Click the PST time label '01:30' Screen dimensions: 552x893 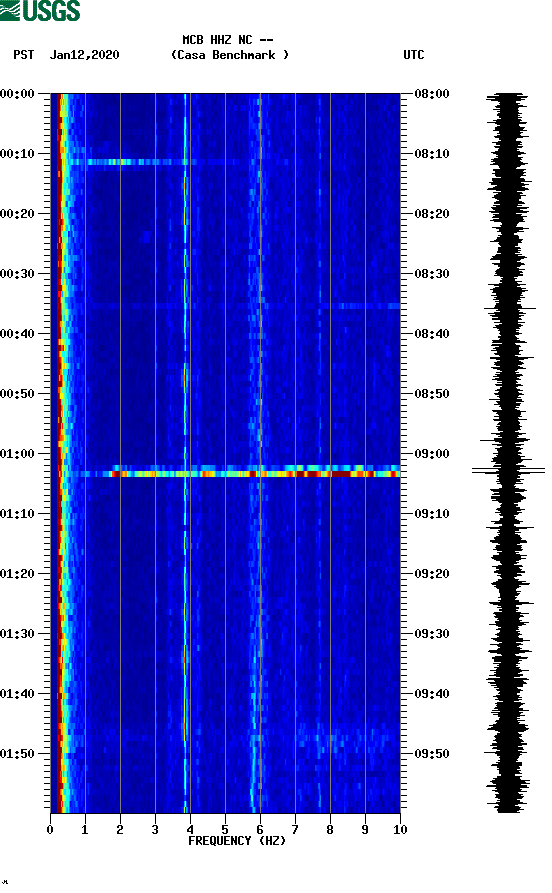pos(17,634)
